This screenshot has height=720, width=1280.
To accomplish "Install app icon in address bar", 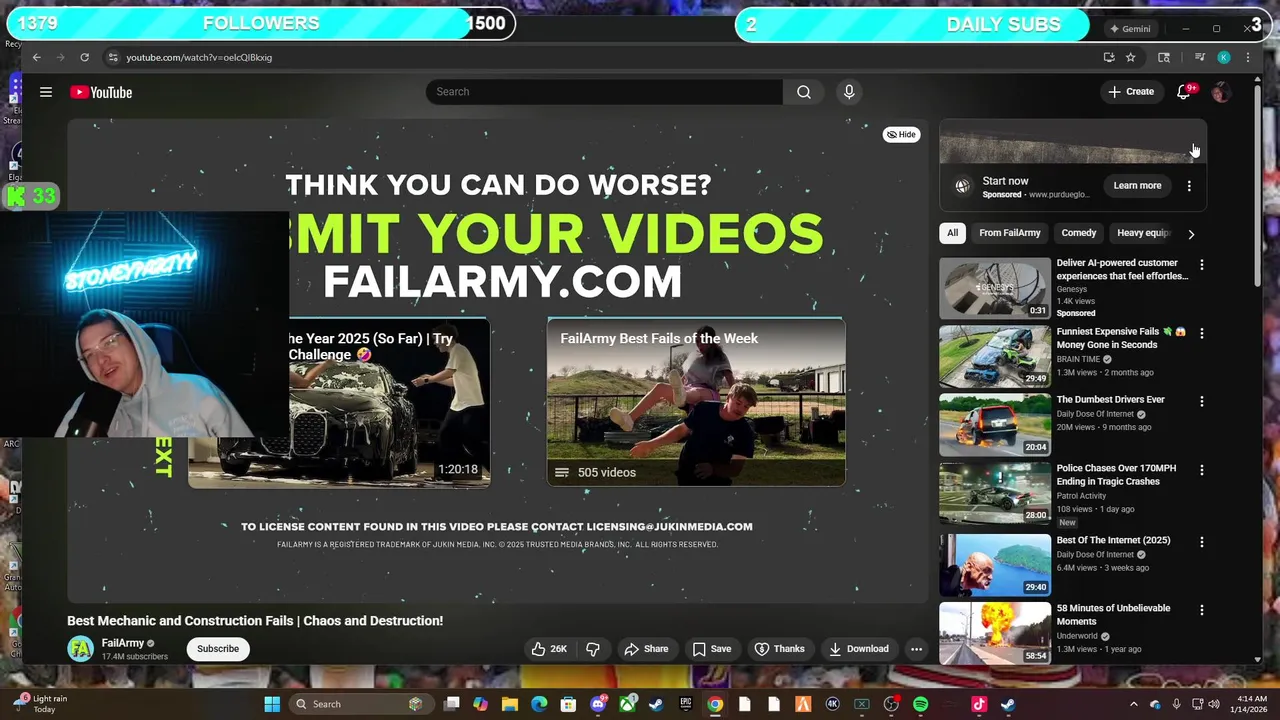I will pyautogui.click(x=1109, y=57).
